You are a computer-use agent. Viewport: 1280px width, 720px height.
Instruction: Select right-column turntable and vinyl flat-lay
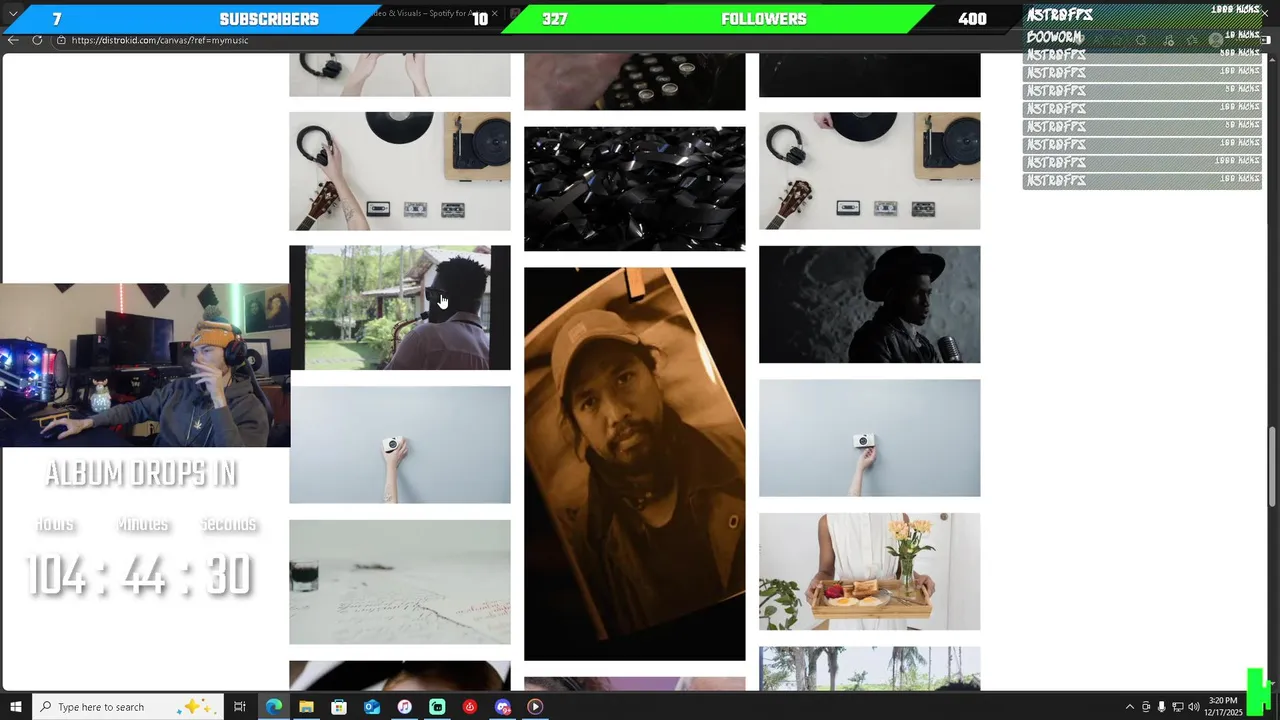(x=870, y=171)
